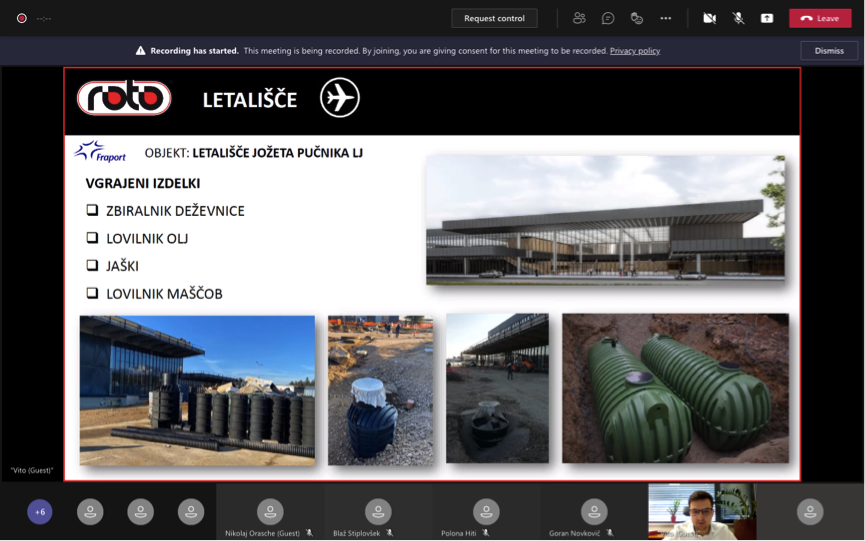Click the shared slide with Letališče title
This screenshot has width=865, height=541.
[432, 274]
